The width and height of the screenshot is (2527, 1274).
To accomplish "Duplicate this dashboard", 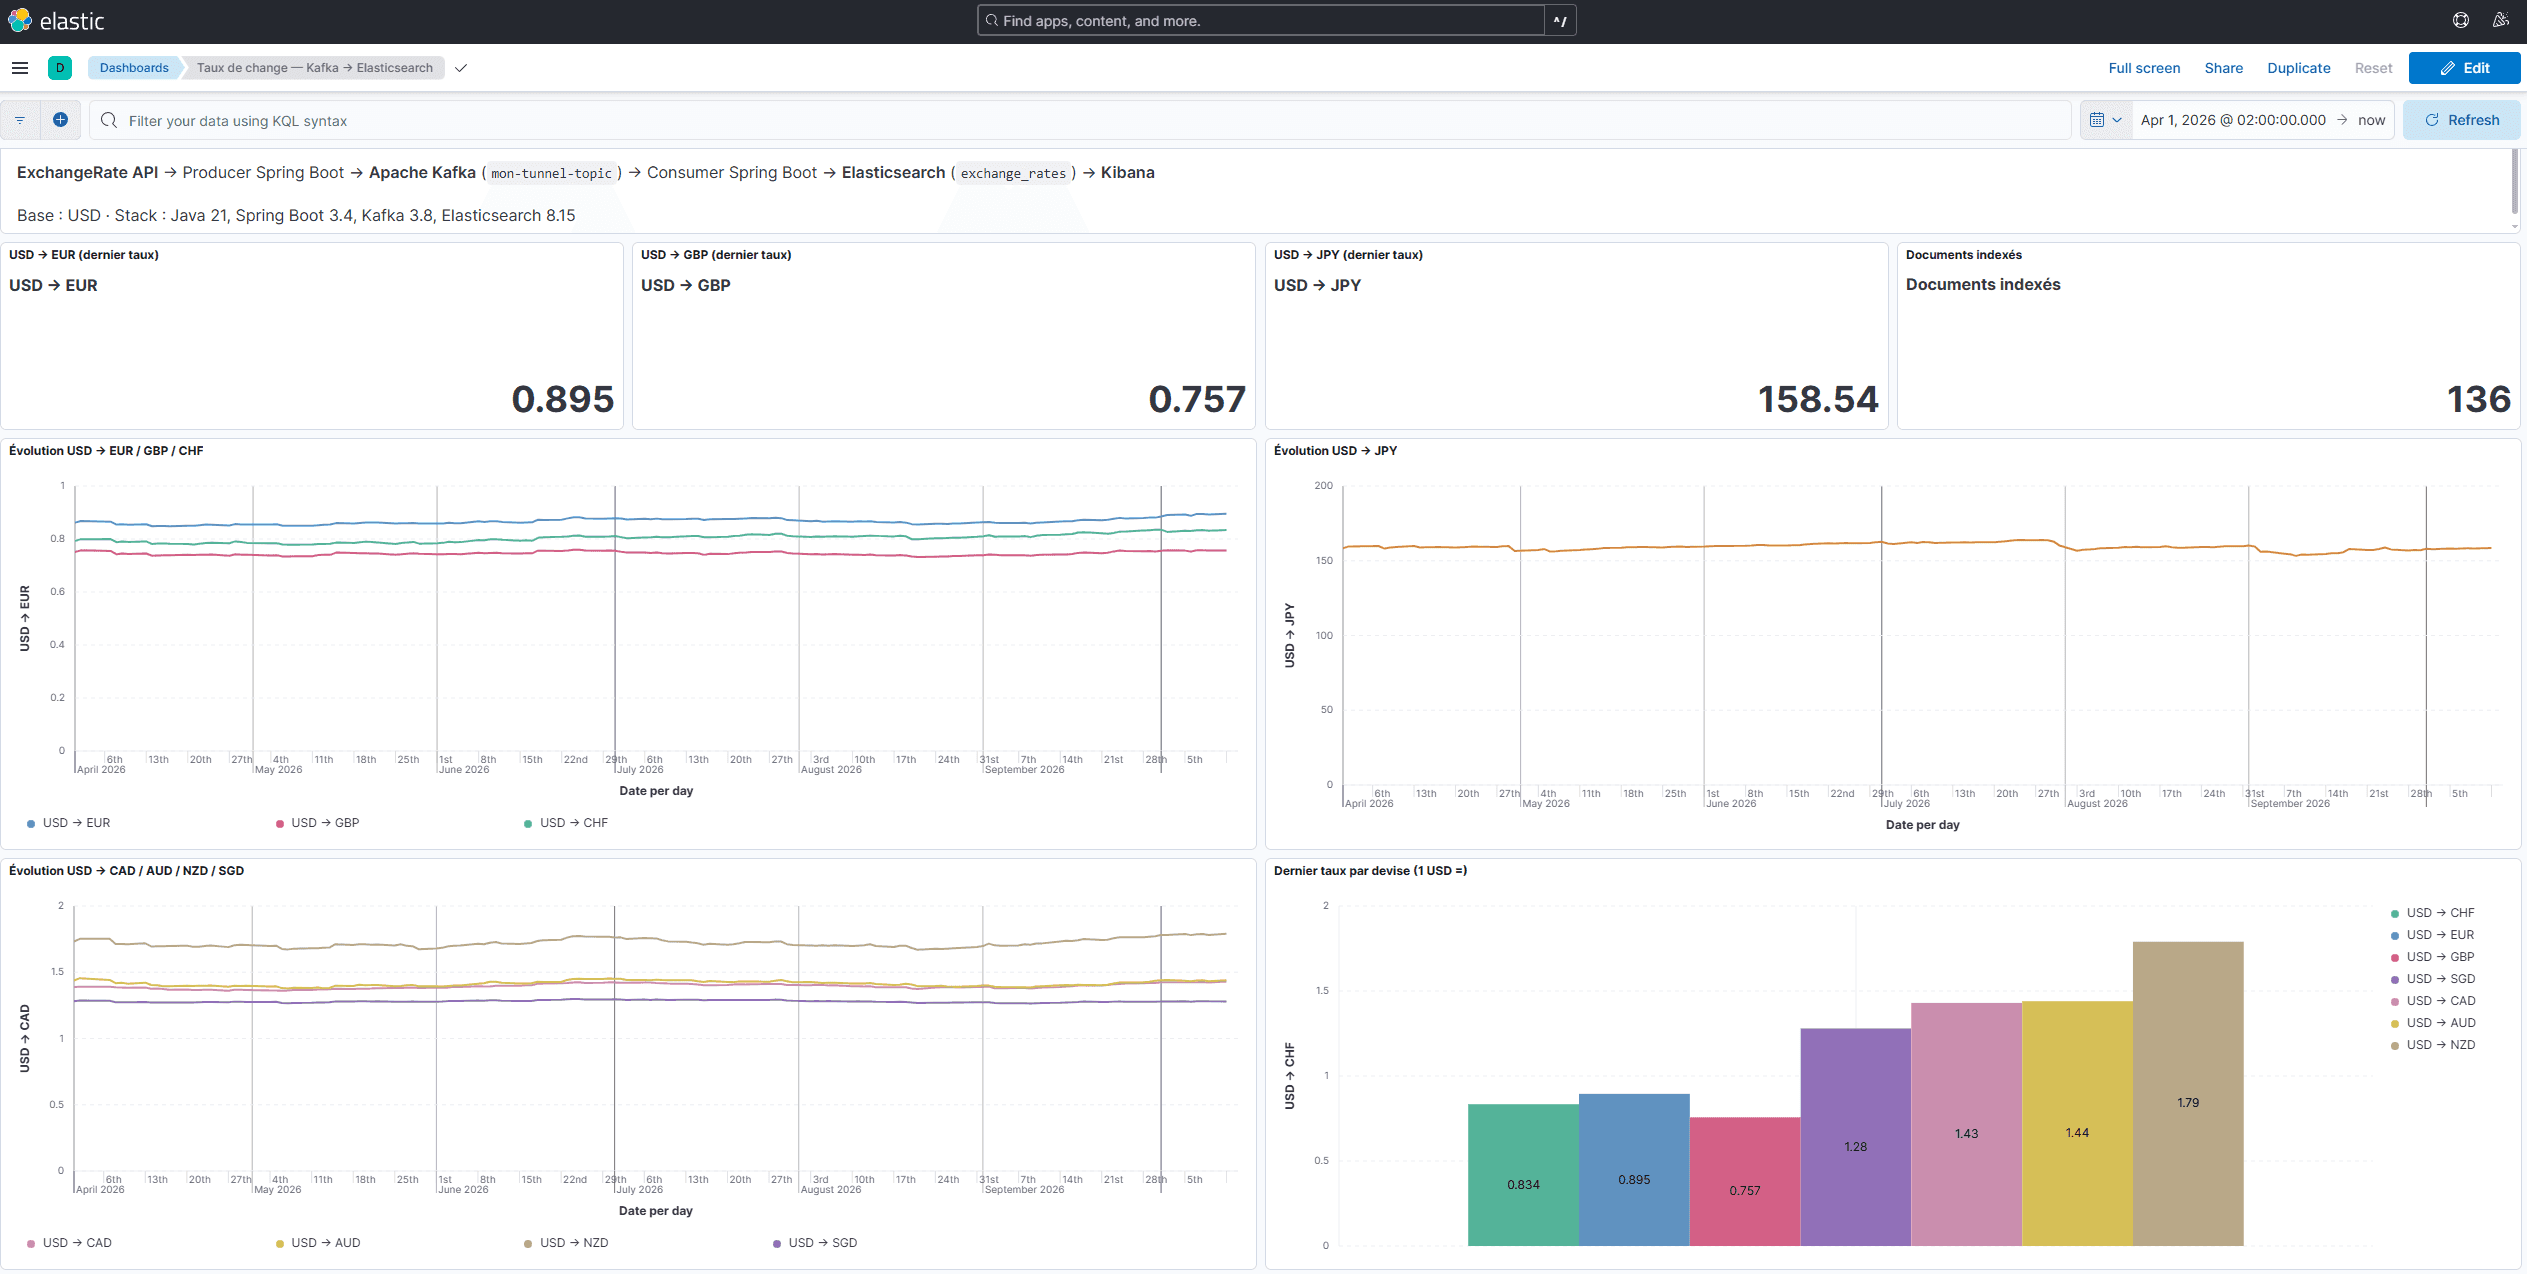I will 2298,68.
